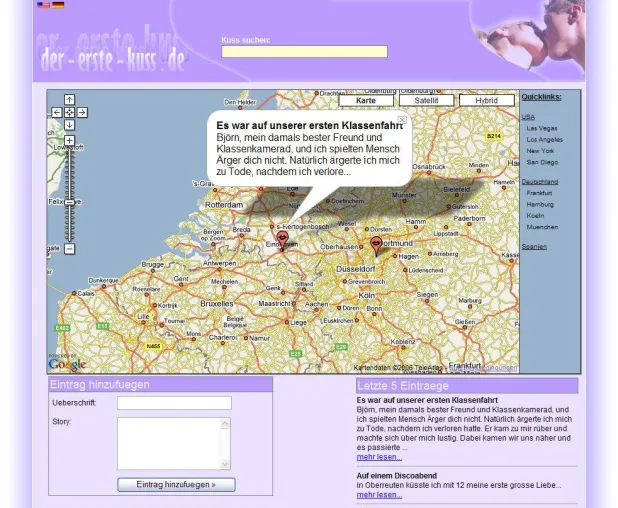Zoom in with the map plus button
This screenshot has height=508, width=618.
(69, 140)
